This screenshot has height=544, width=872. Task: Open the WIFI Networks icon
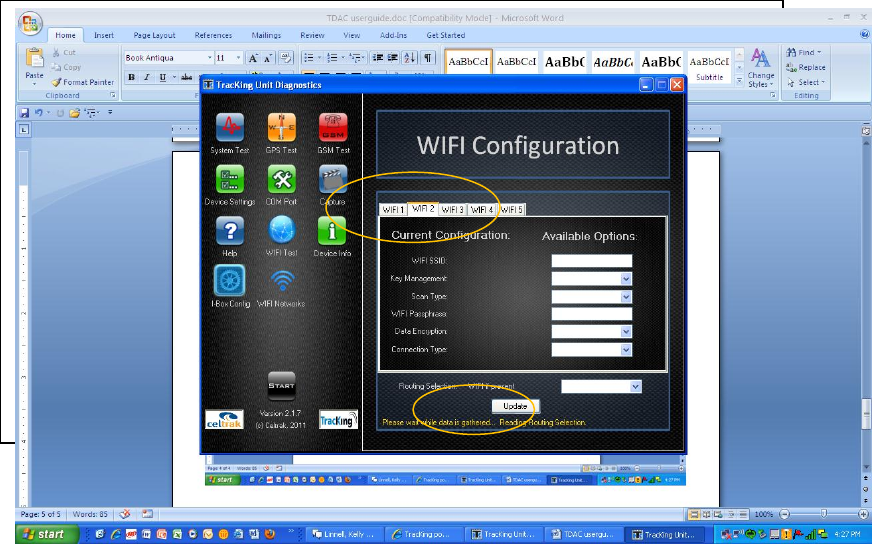pyautogui.click(x=282, y=281)
